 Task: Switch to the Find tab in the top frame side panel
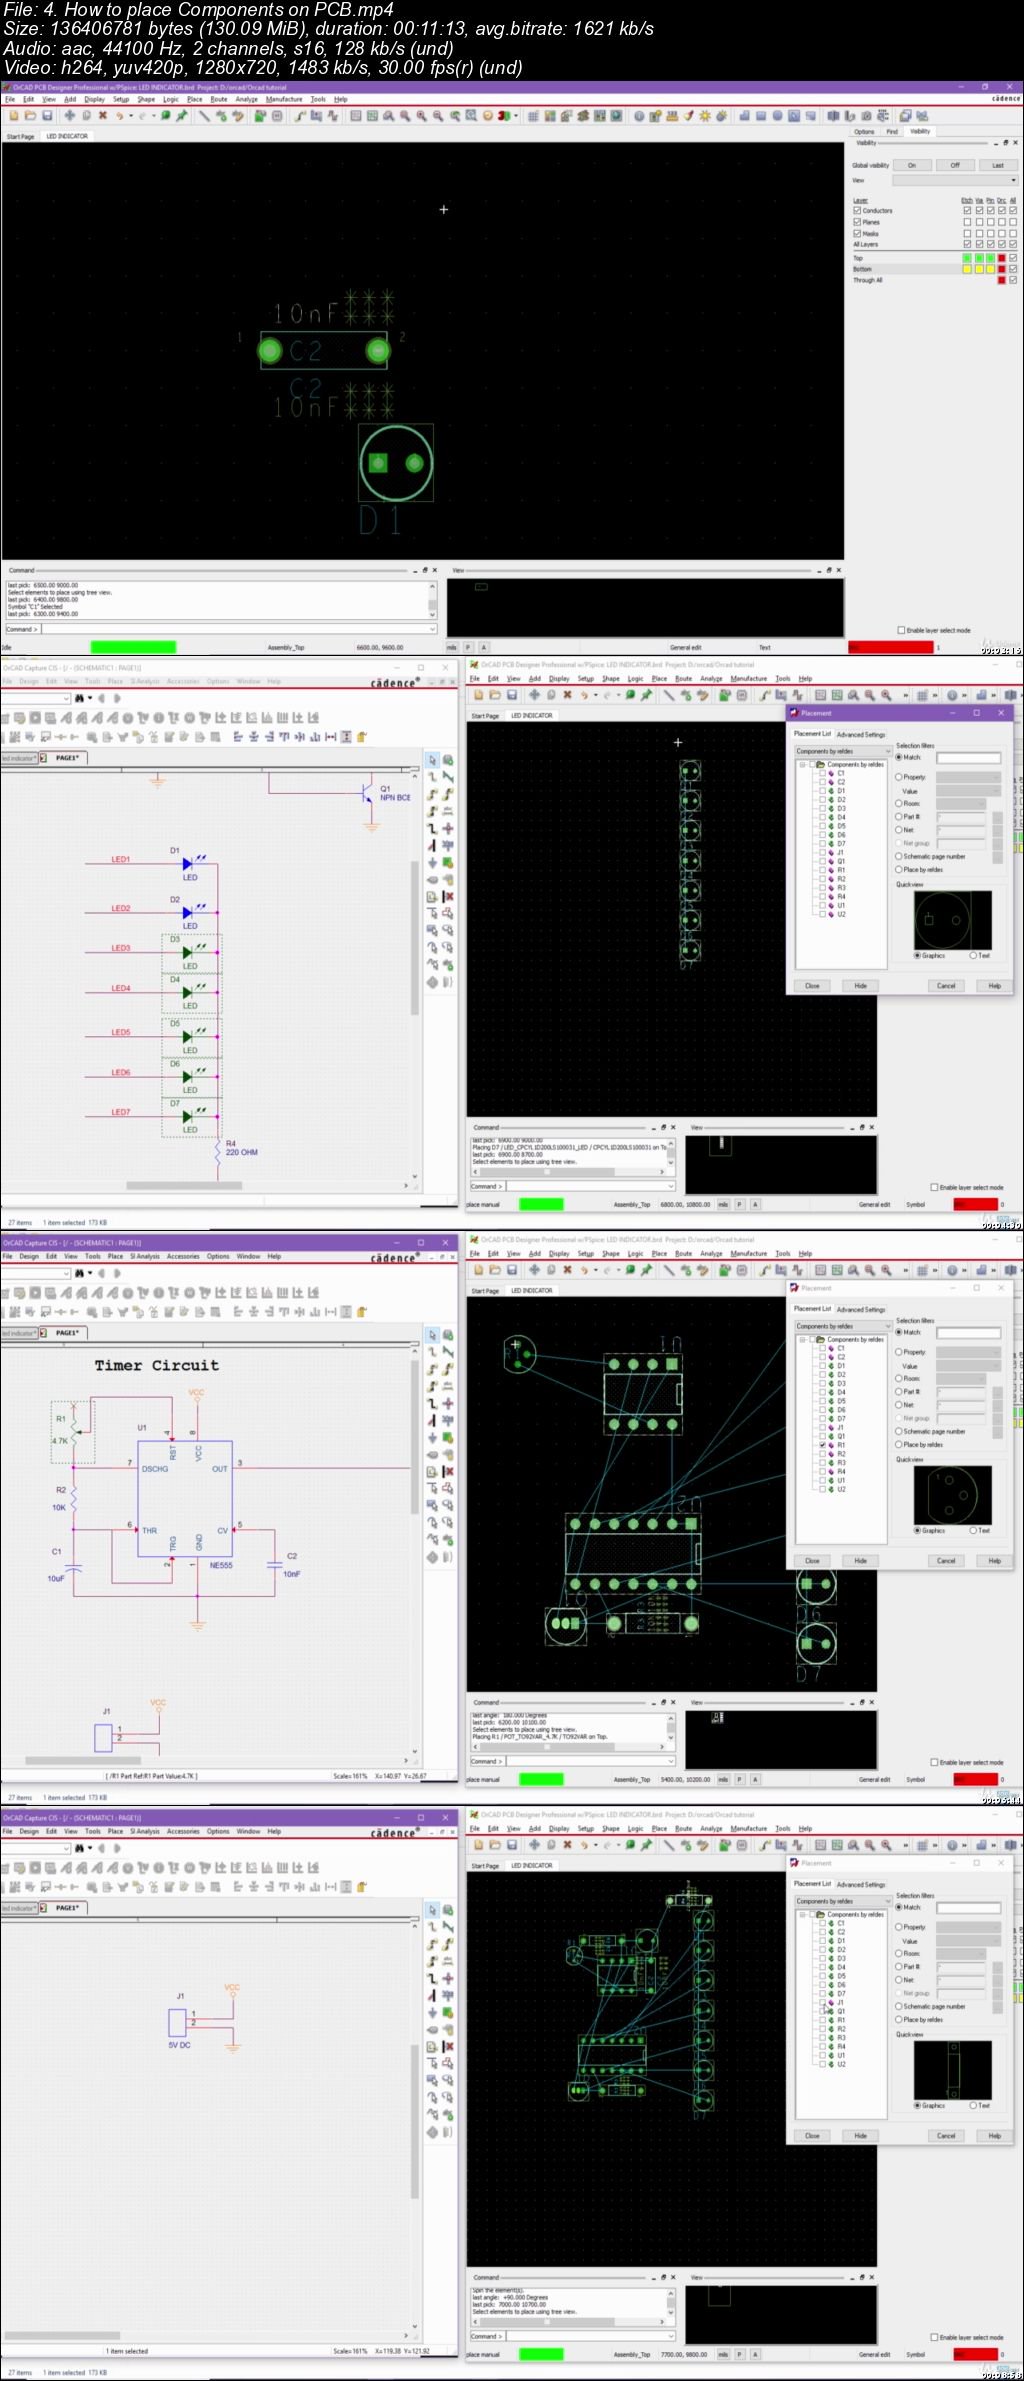tap(892, 131)
